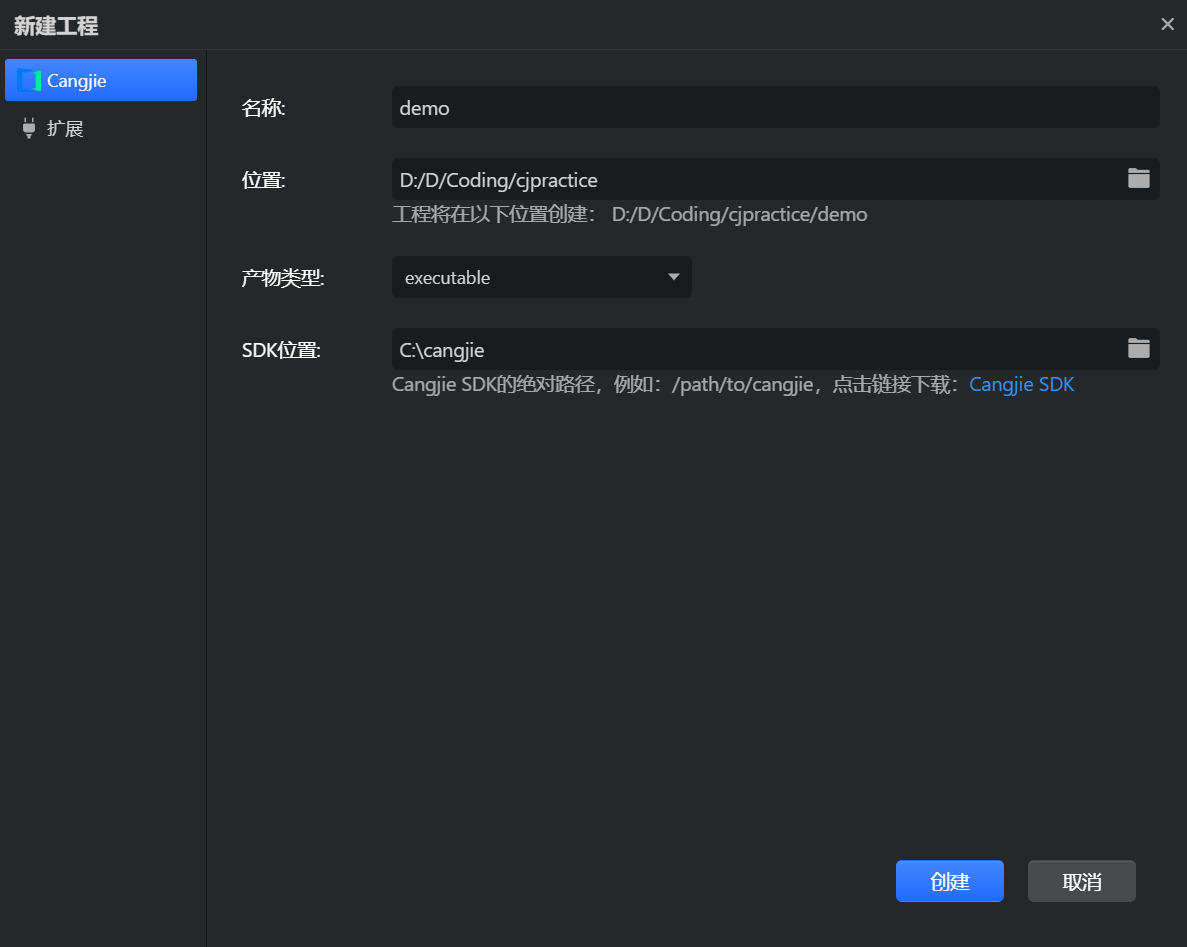Click the D:/D/Coding/cjpractice/demo creation path text
This screenshot has width=1187, height=947.
[740, 214]
